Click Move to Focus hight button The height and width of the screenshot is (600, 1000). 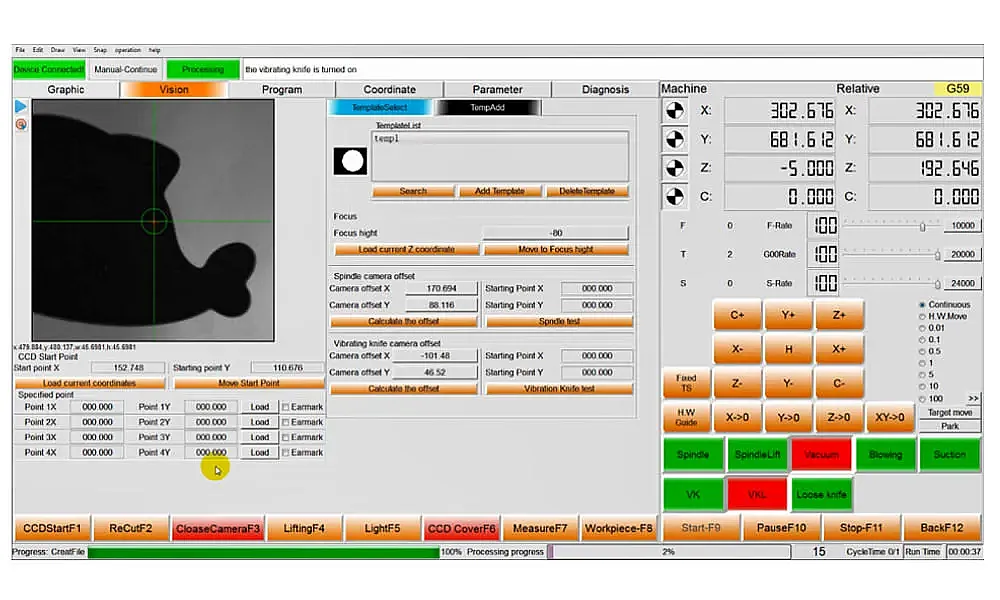(x=556, y=249)
